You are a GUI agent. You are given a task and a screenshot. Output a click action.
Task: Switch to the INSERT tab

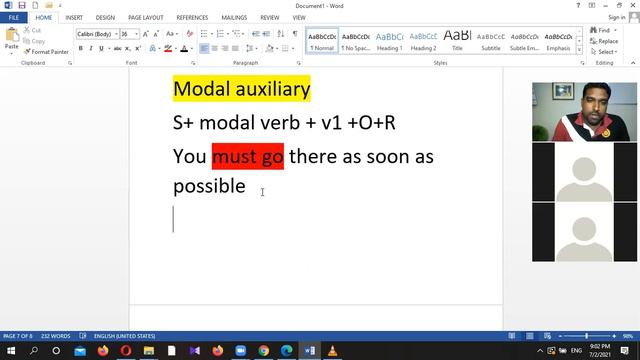click(x=74, y=18)
